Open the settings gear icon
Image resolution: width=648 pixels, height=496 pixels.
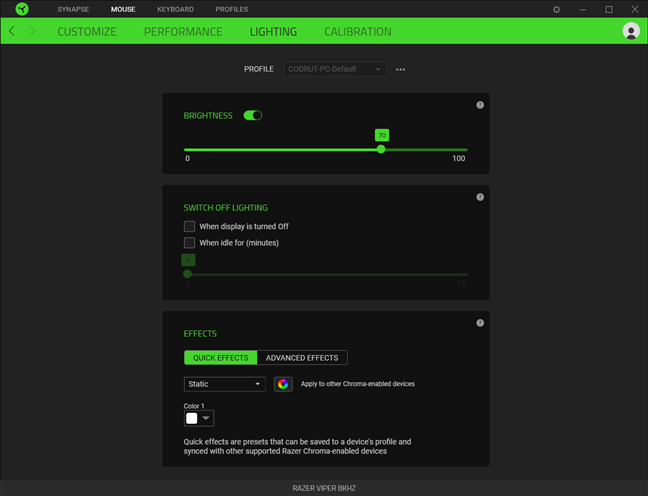tap(557, 9)
